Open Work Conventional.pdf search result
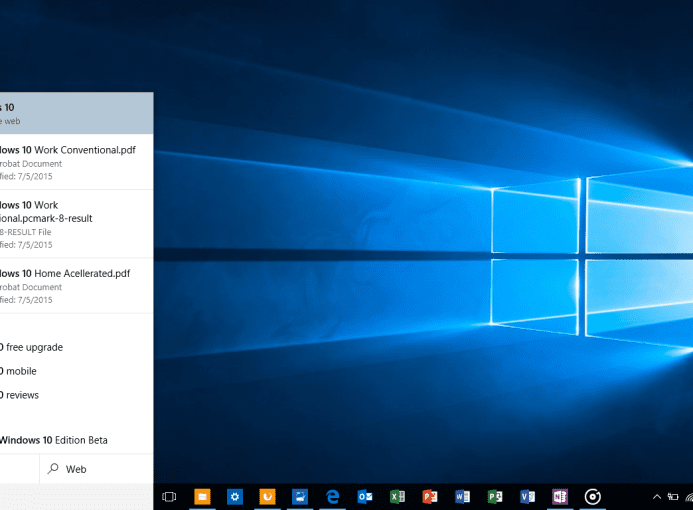The height and width of the screenshot is (510, 693). pyautogui.click(x=76, y=162)
